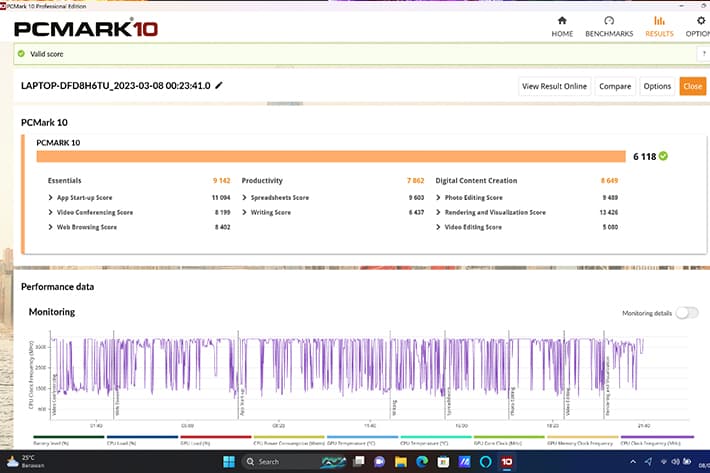
Task: Click View Result Online button
Action: tap(554, 86)
